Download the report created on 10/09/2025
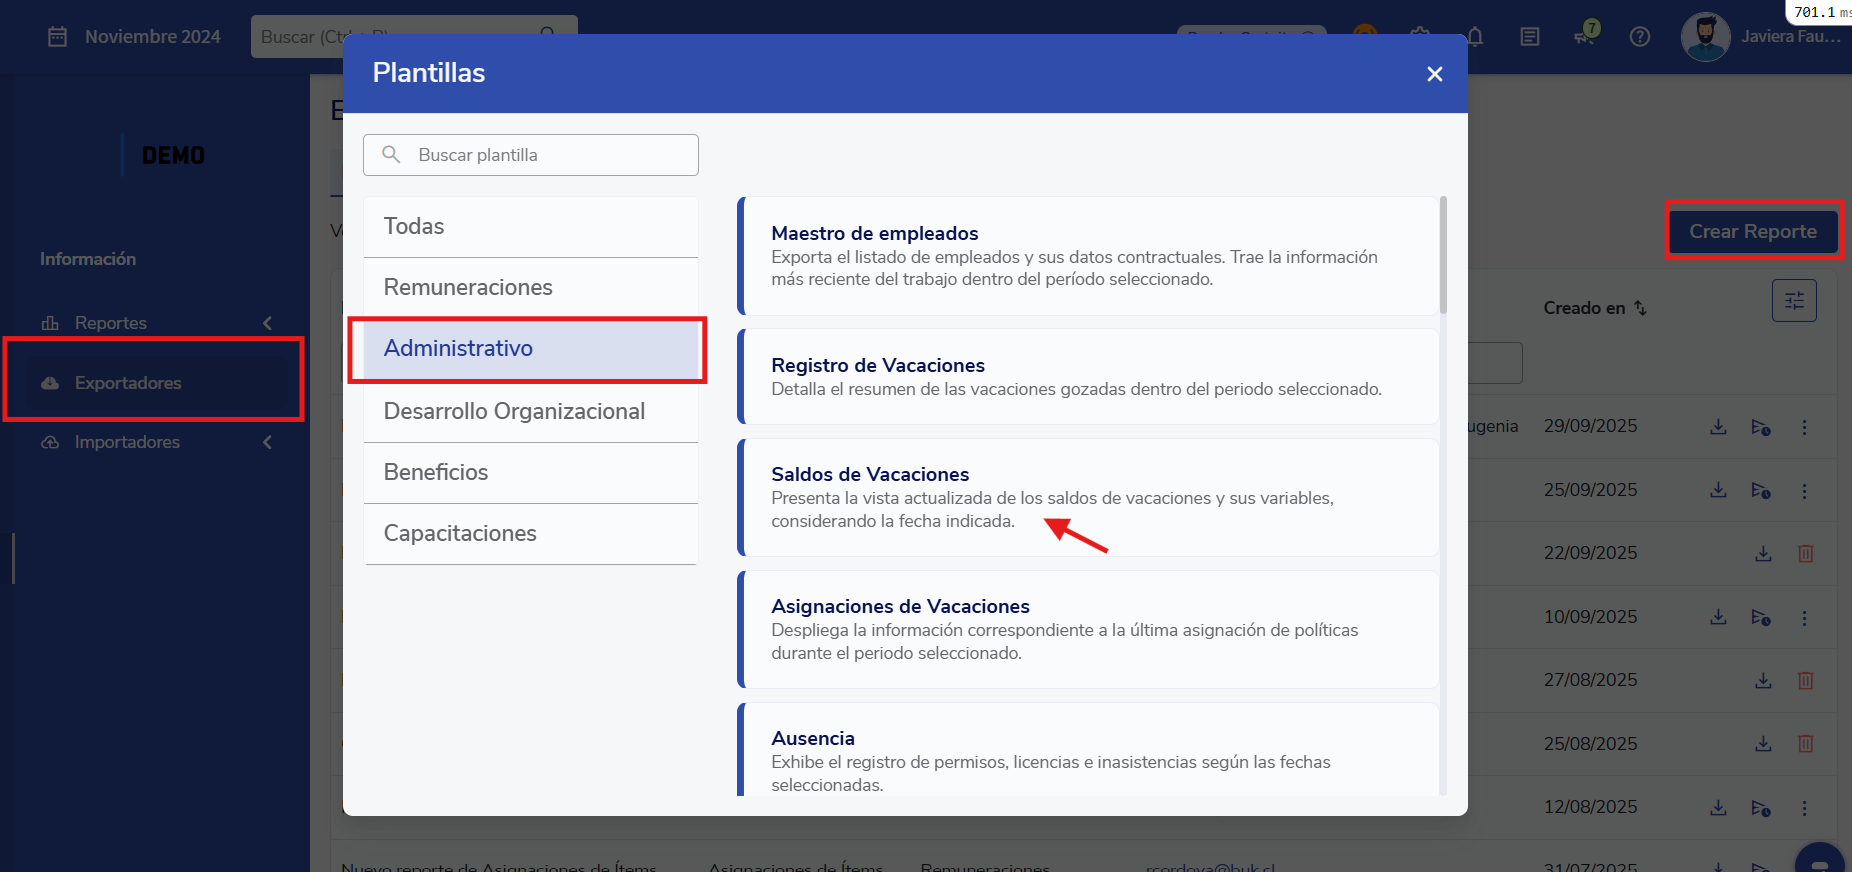1852x872 pixels. (1718, 618)
